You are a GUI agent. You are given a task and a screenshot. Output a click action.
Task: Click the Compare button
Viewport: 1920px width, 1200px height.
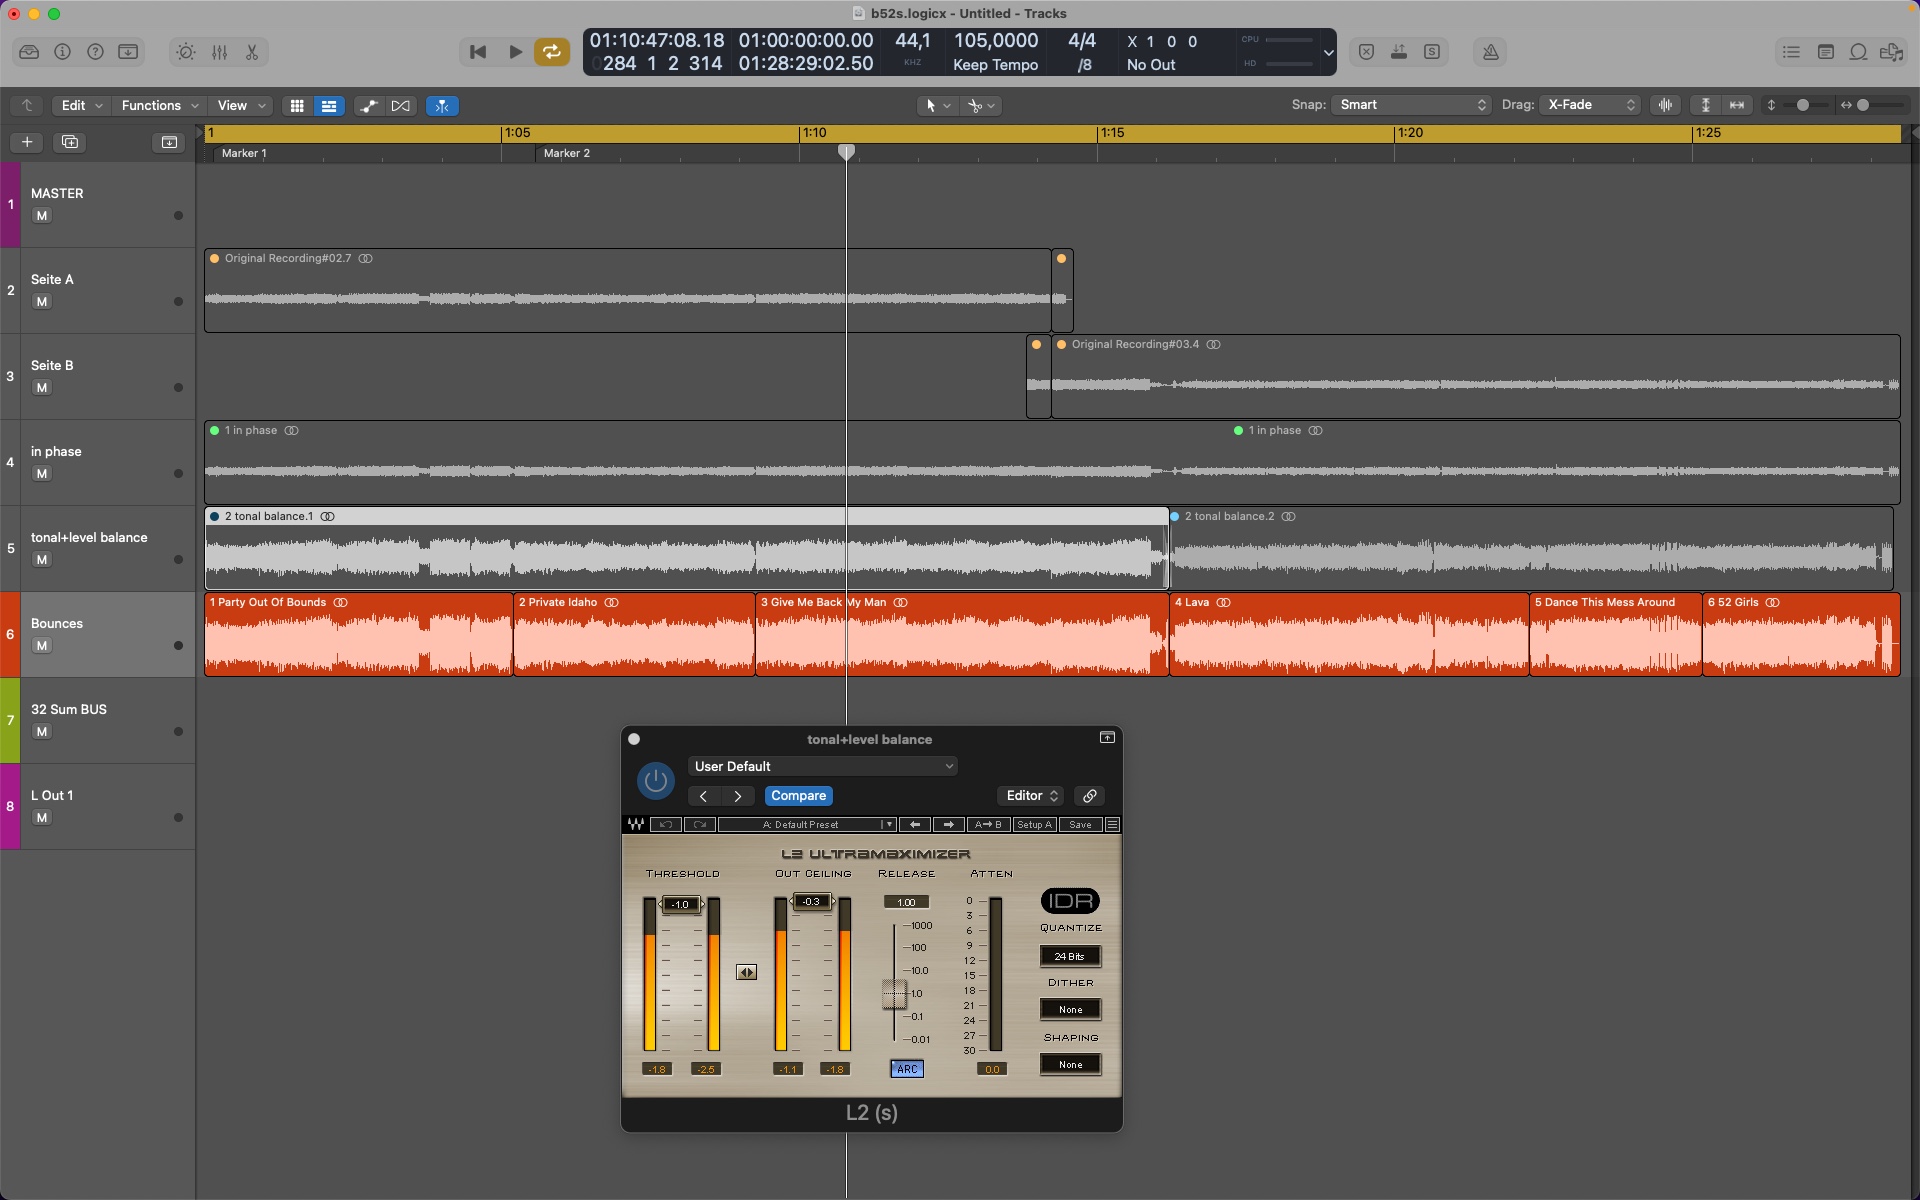click(798, 796)
